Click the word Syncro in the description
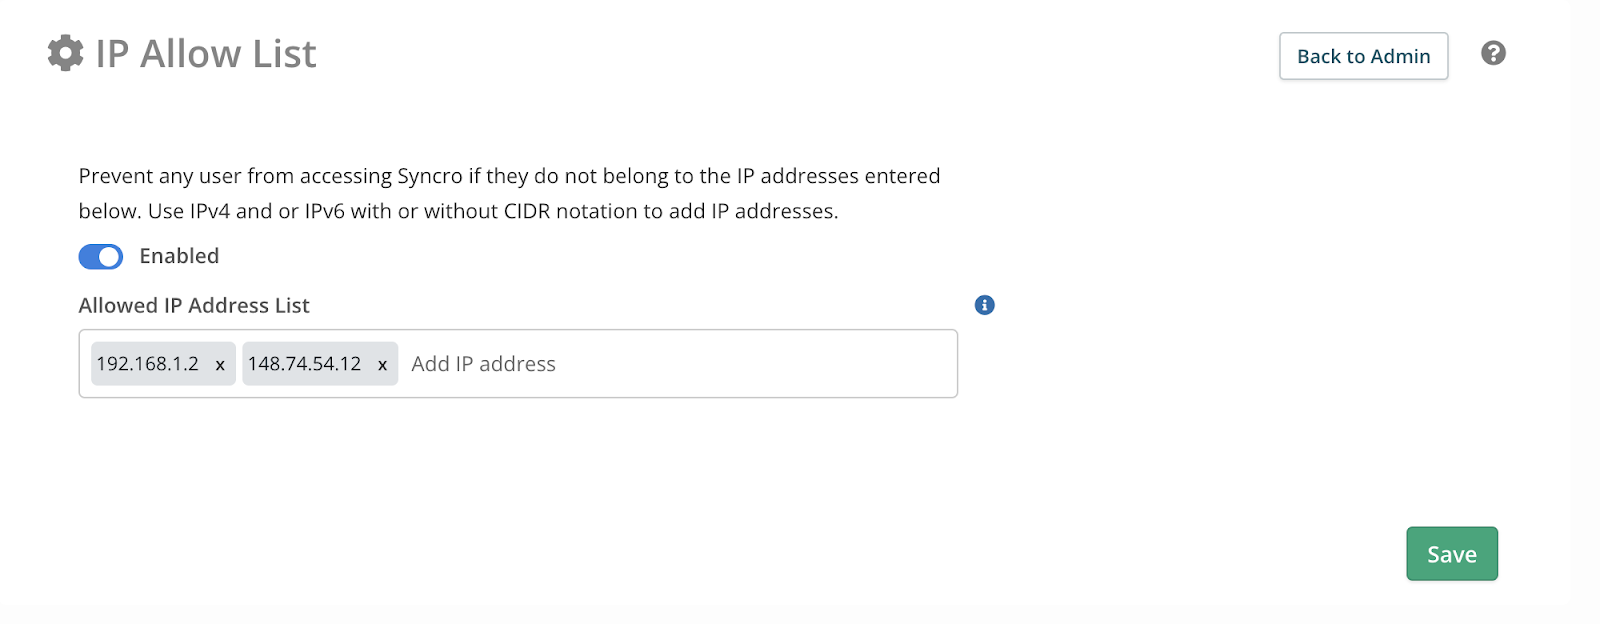The height and width of the screenshot is (624, 1600). [x=430, y=176]
